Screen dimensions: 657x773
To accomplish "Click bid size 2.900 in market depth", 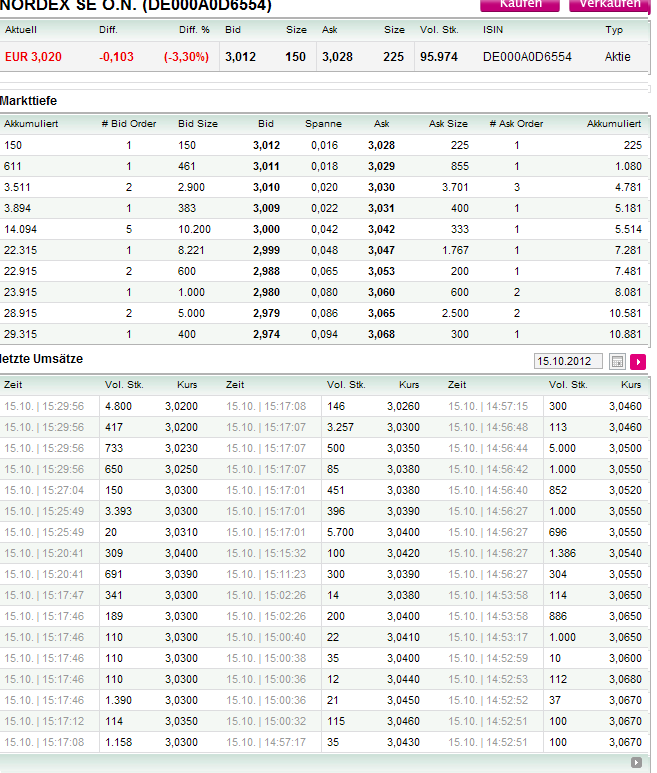I will coord(191,187).
